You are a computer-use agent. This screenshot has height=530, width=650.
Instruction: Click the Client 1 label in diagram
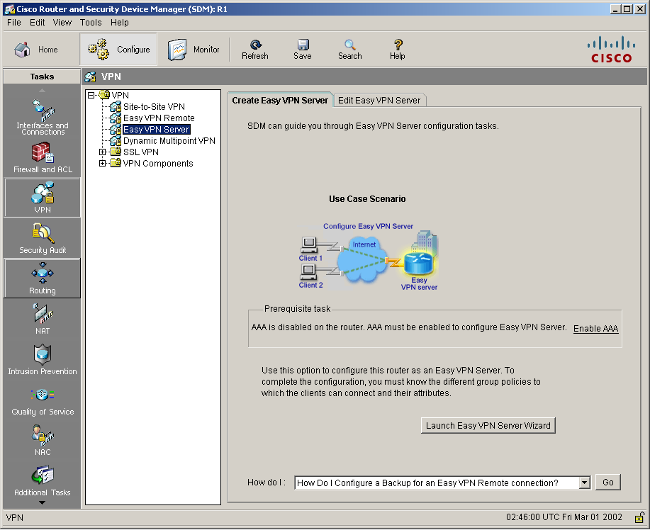click(310, 258)
